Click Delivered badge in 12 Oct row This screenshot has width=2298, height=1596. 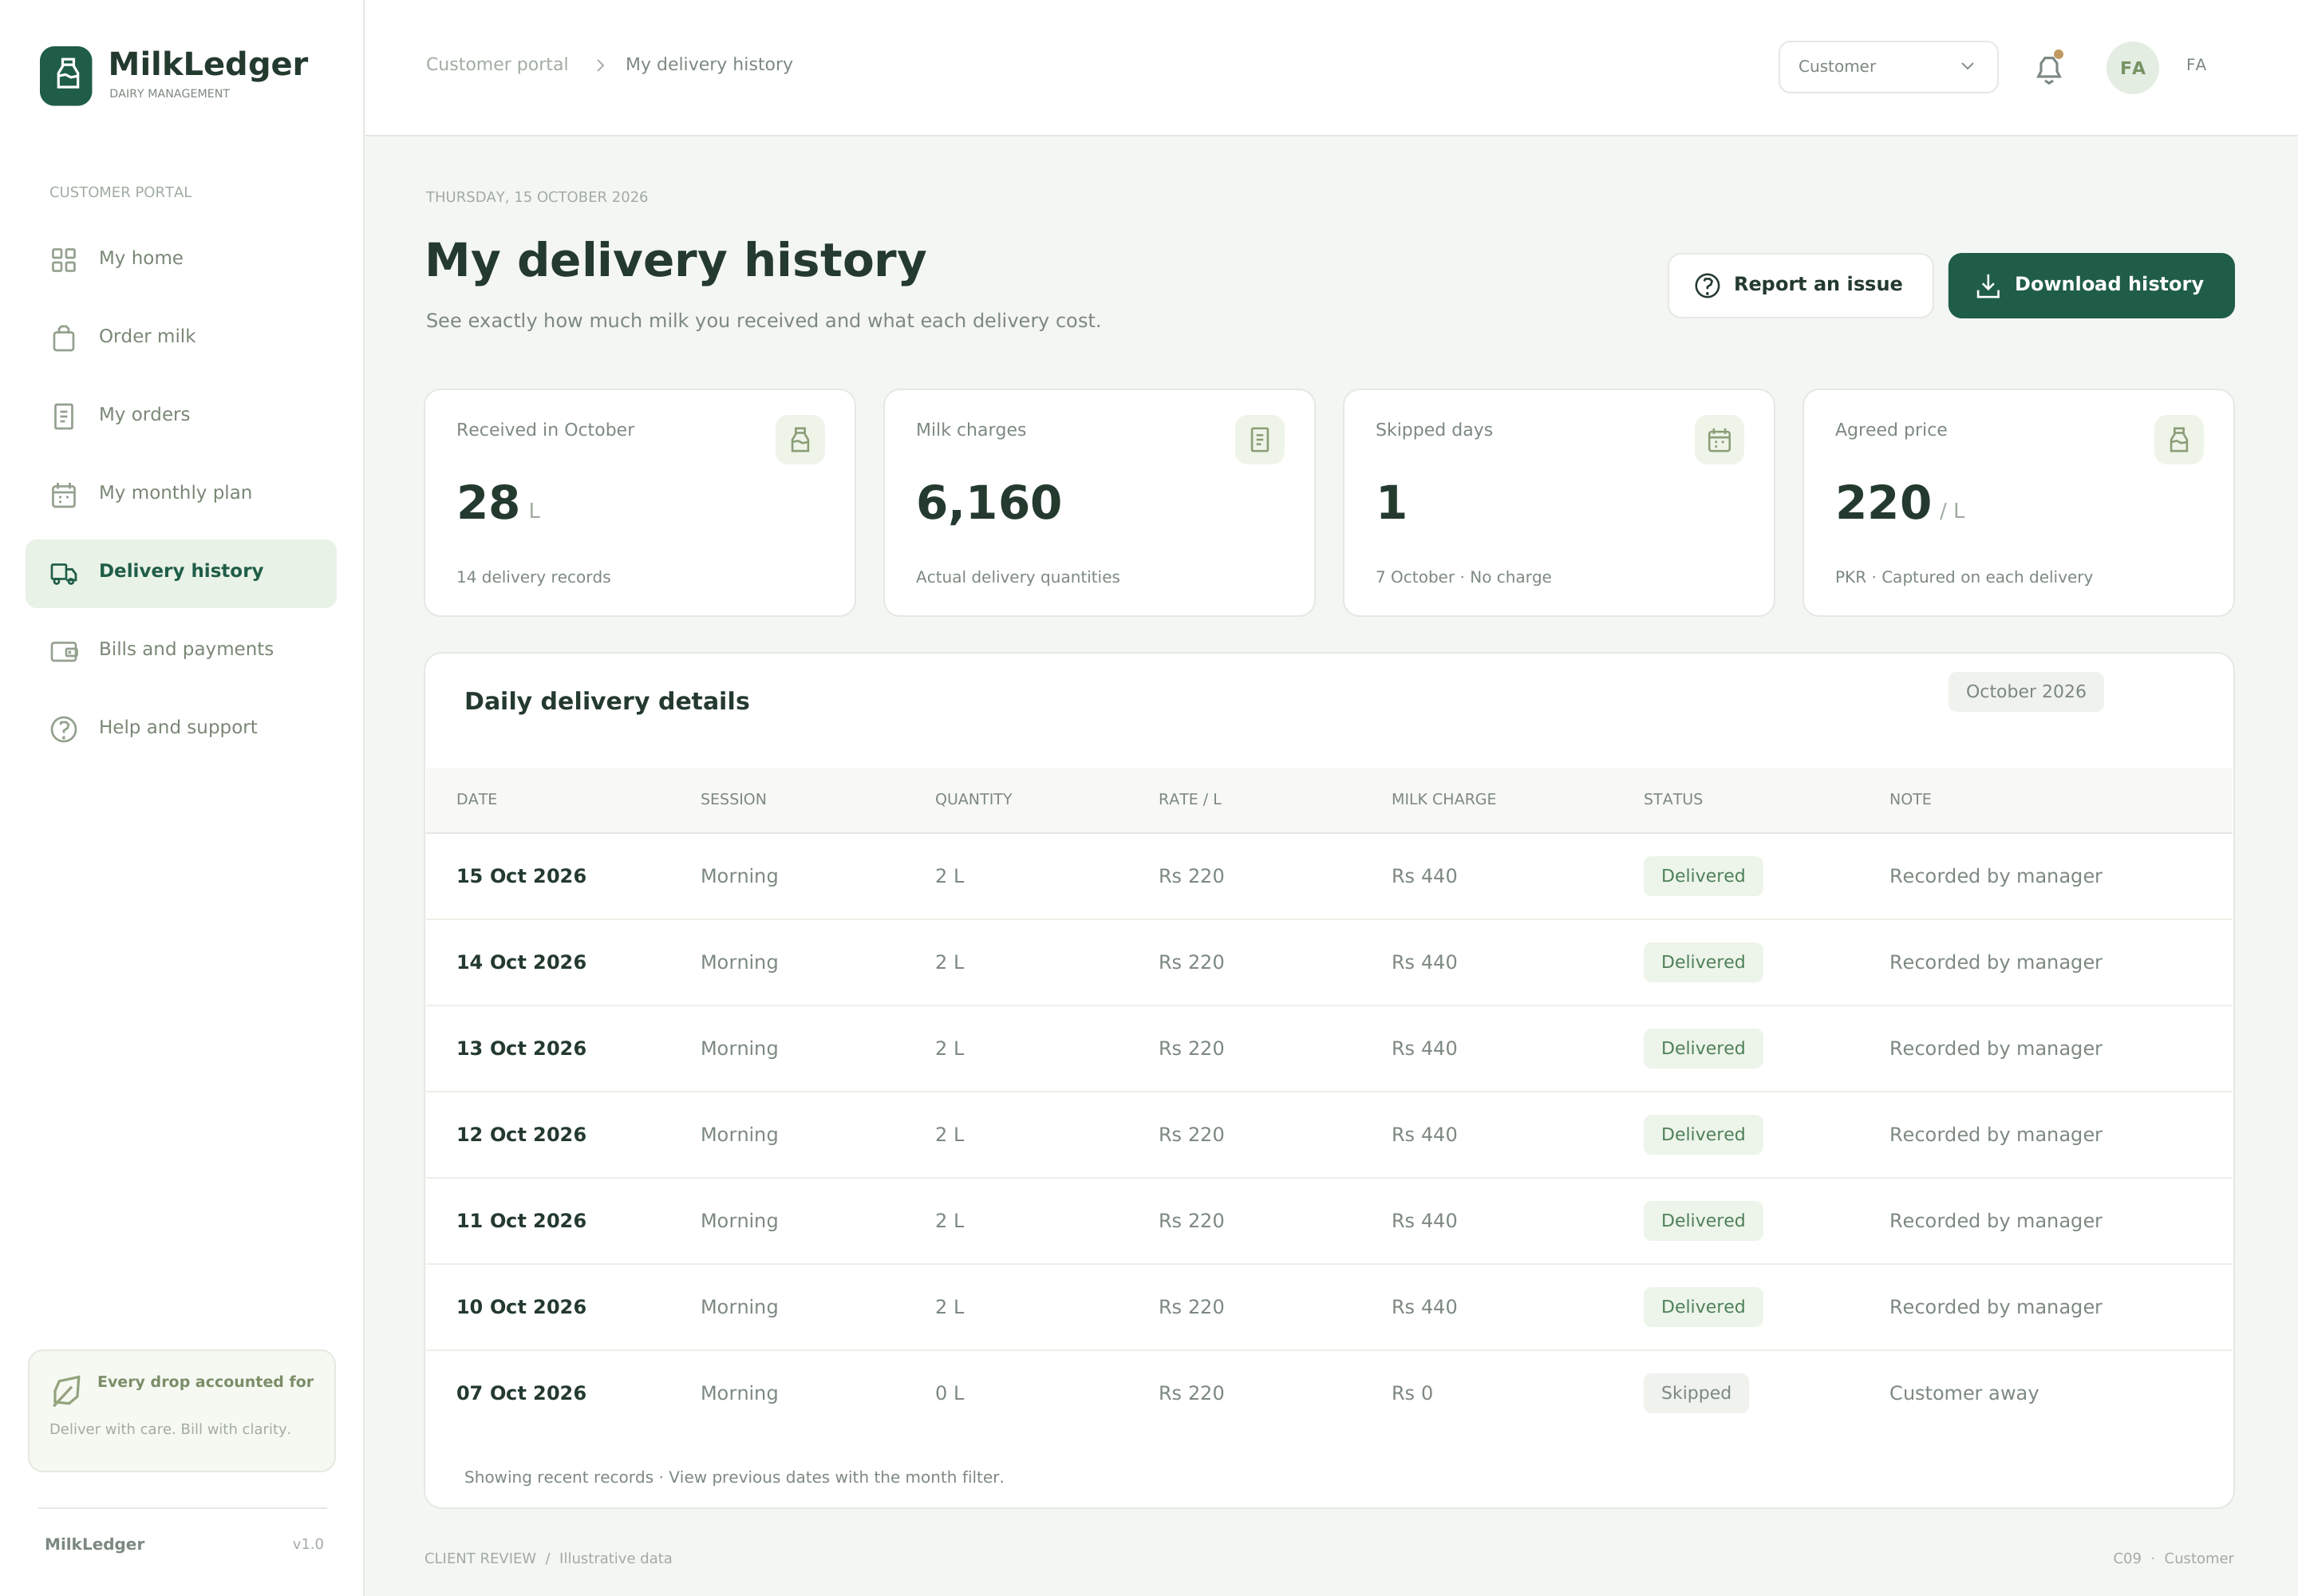(1702, 1134)
